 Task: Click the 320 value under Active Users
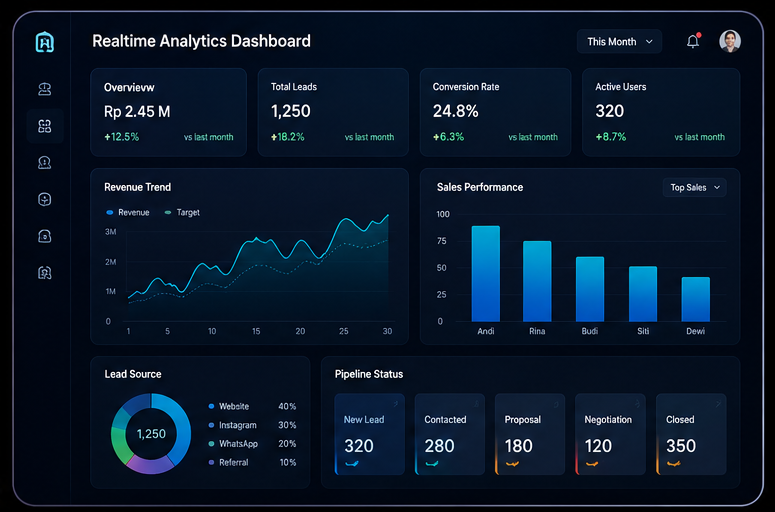tap(609, 111)
